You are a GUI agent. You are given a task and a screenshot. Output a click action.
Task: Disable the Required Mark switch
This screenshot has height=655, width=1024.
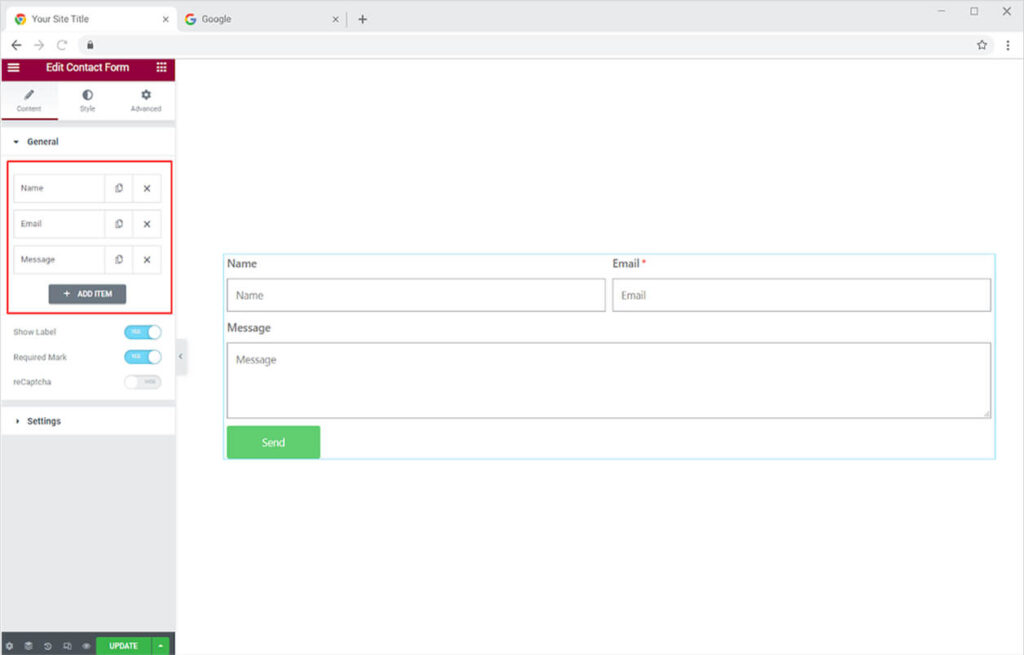[142, 357]
